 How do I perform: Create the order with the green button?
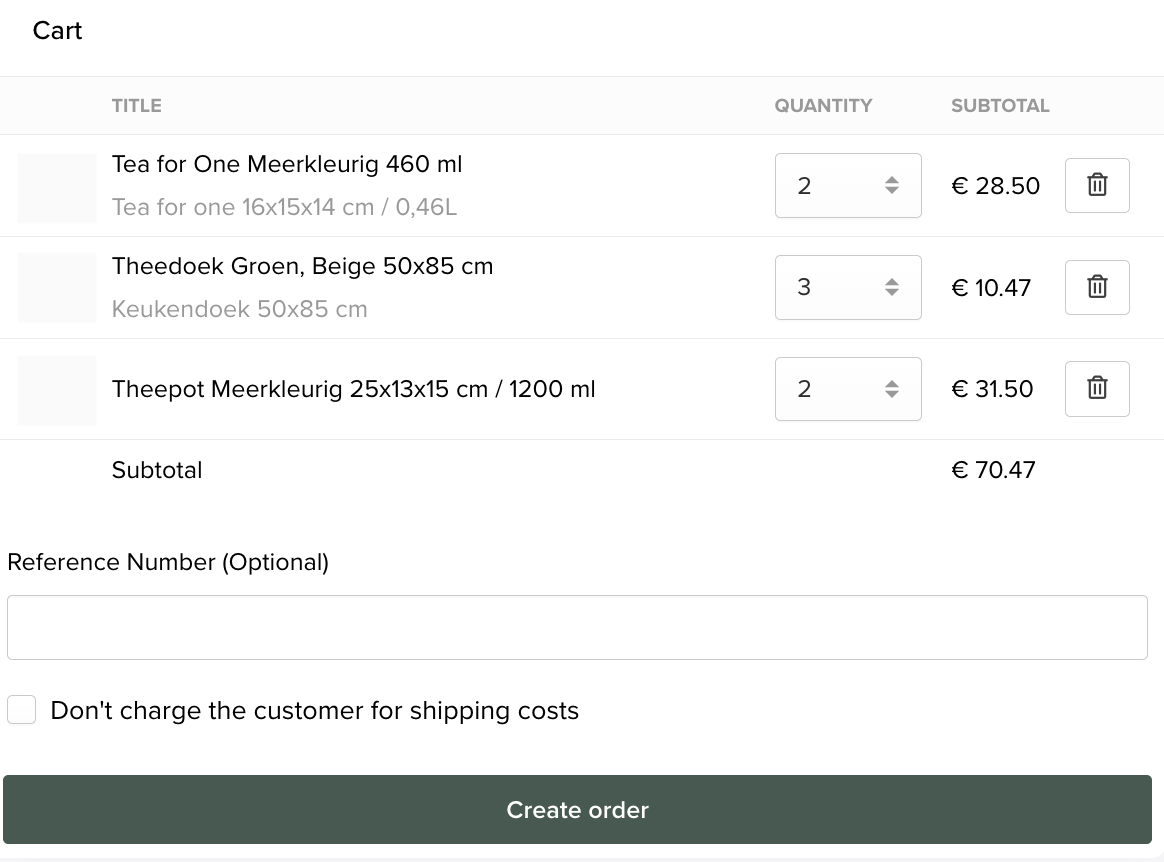(x=578, y=809)
